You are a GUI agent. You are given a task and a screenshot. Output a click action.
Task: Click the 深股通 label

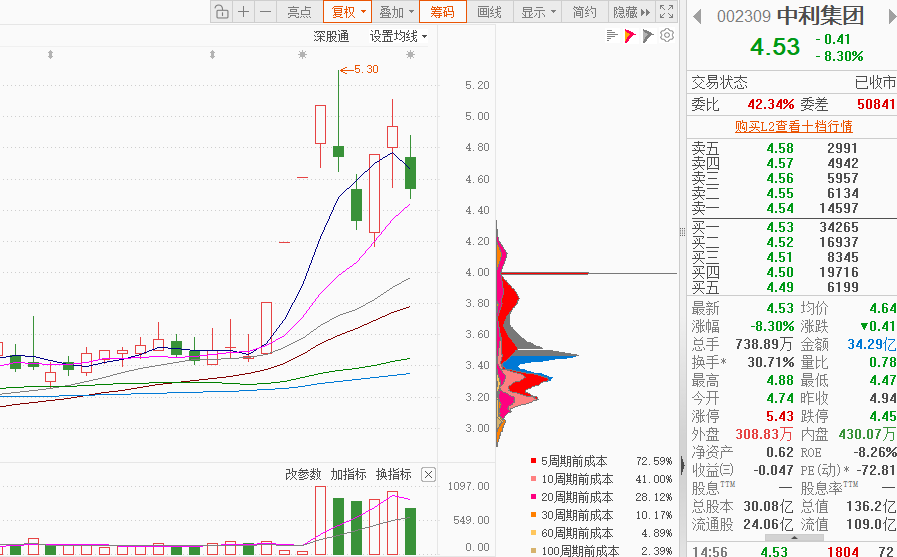[331, 37]
